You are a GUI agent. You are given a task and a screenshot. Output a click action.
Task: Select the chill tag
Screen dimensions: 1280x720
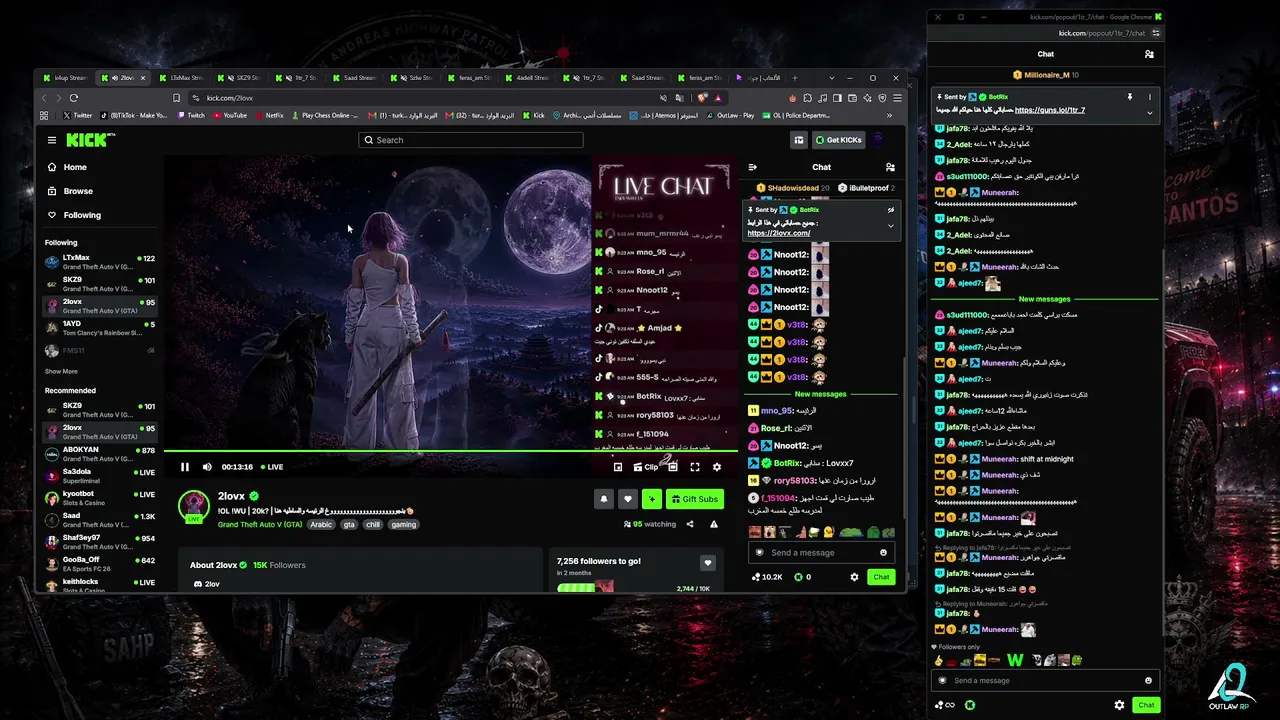(373, 525)
